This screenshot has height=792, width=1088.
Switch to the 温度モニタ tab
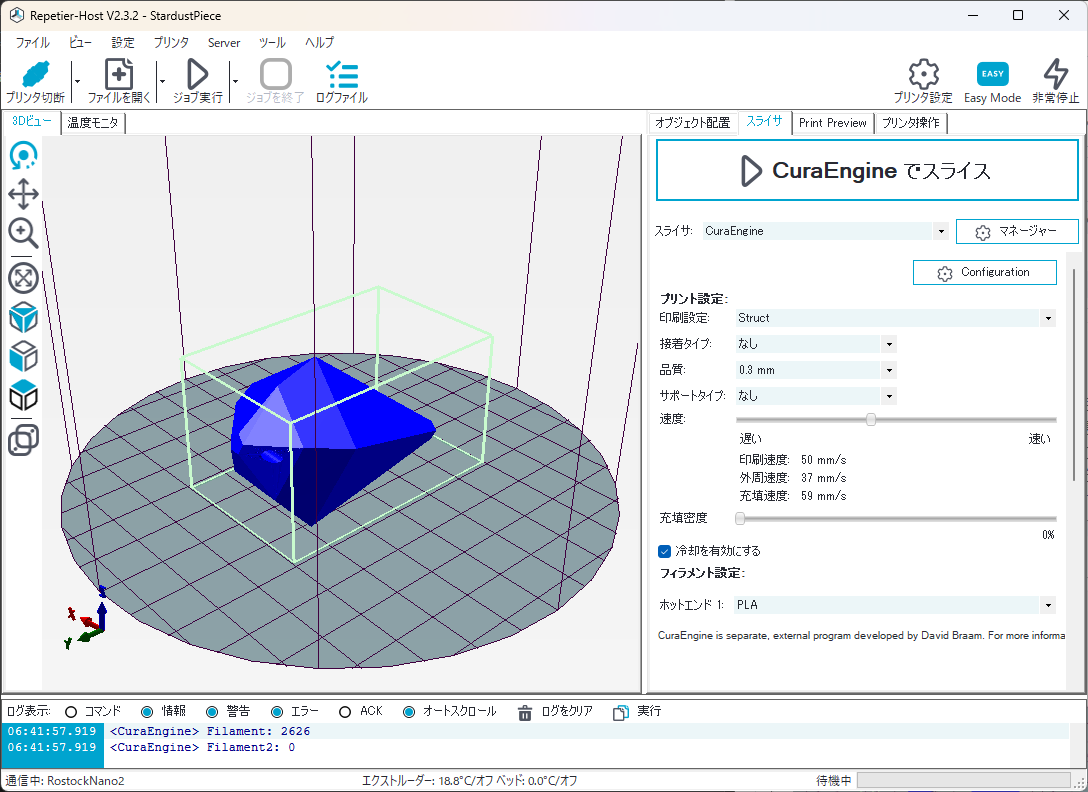pyautogui.click(x=93, y=123)
